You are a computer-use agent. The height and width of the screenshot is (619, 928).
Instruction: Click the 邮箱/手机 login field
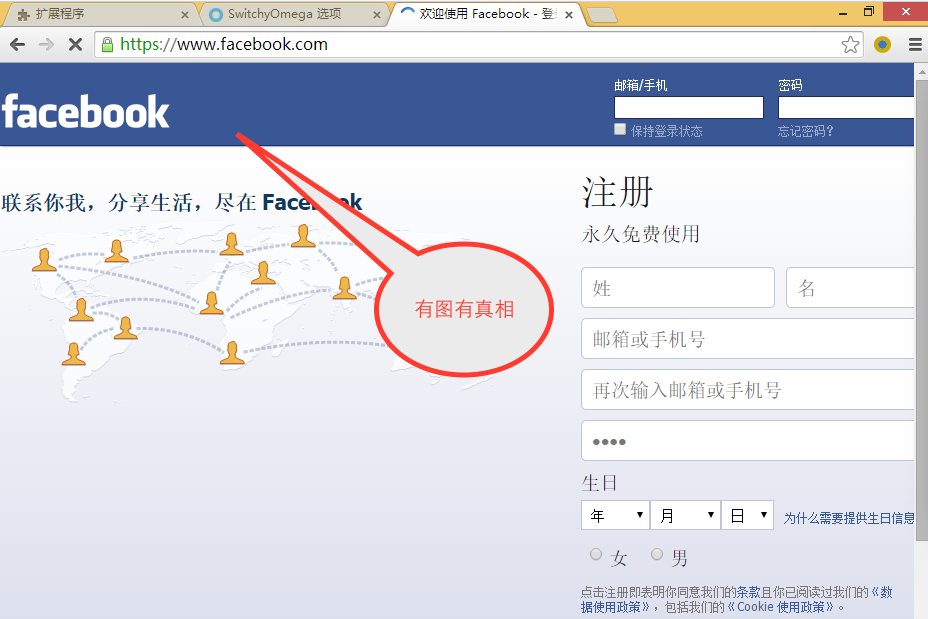coord(689,108)
